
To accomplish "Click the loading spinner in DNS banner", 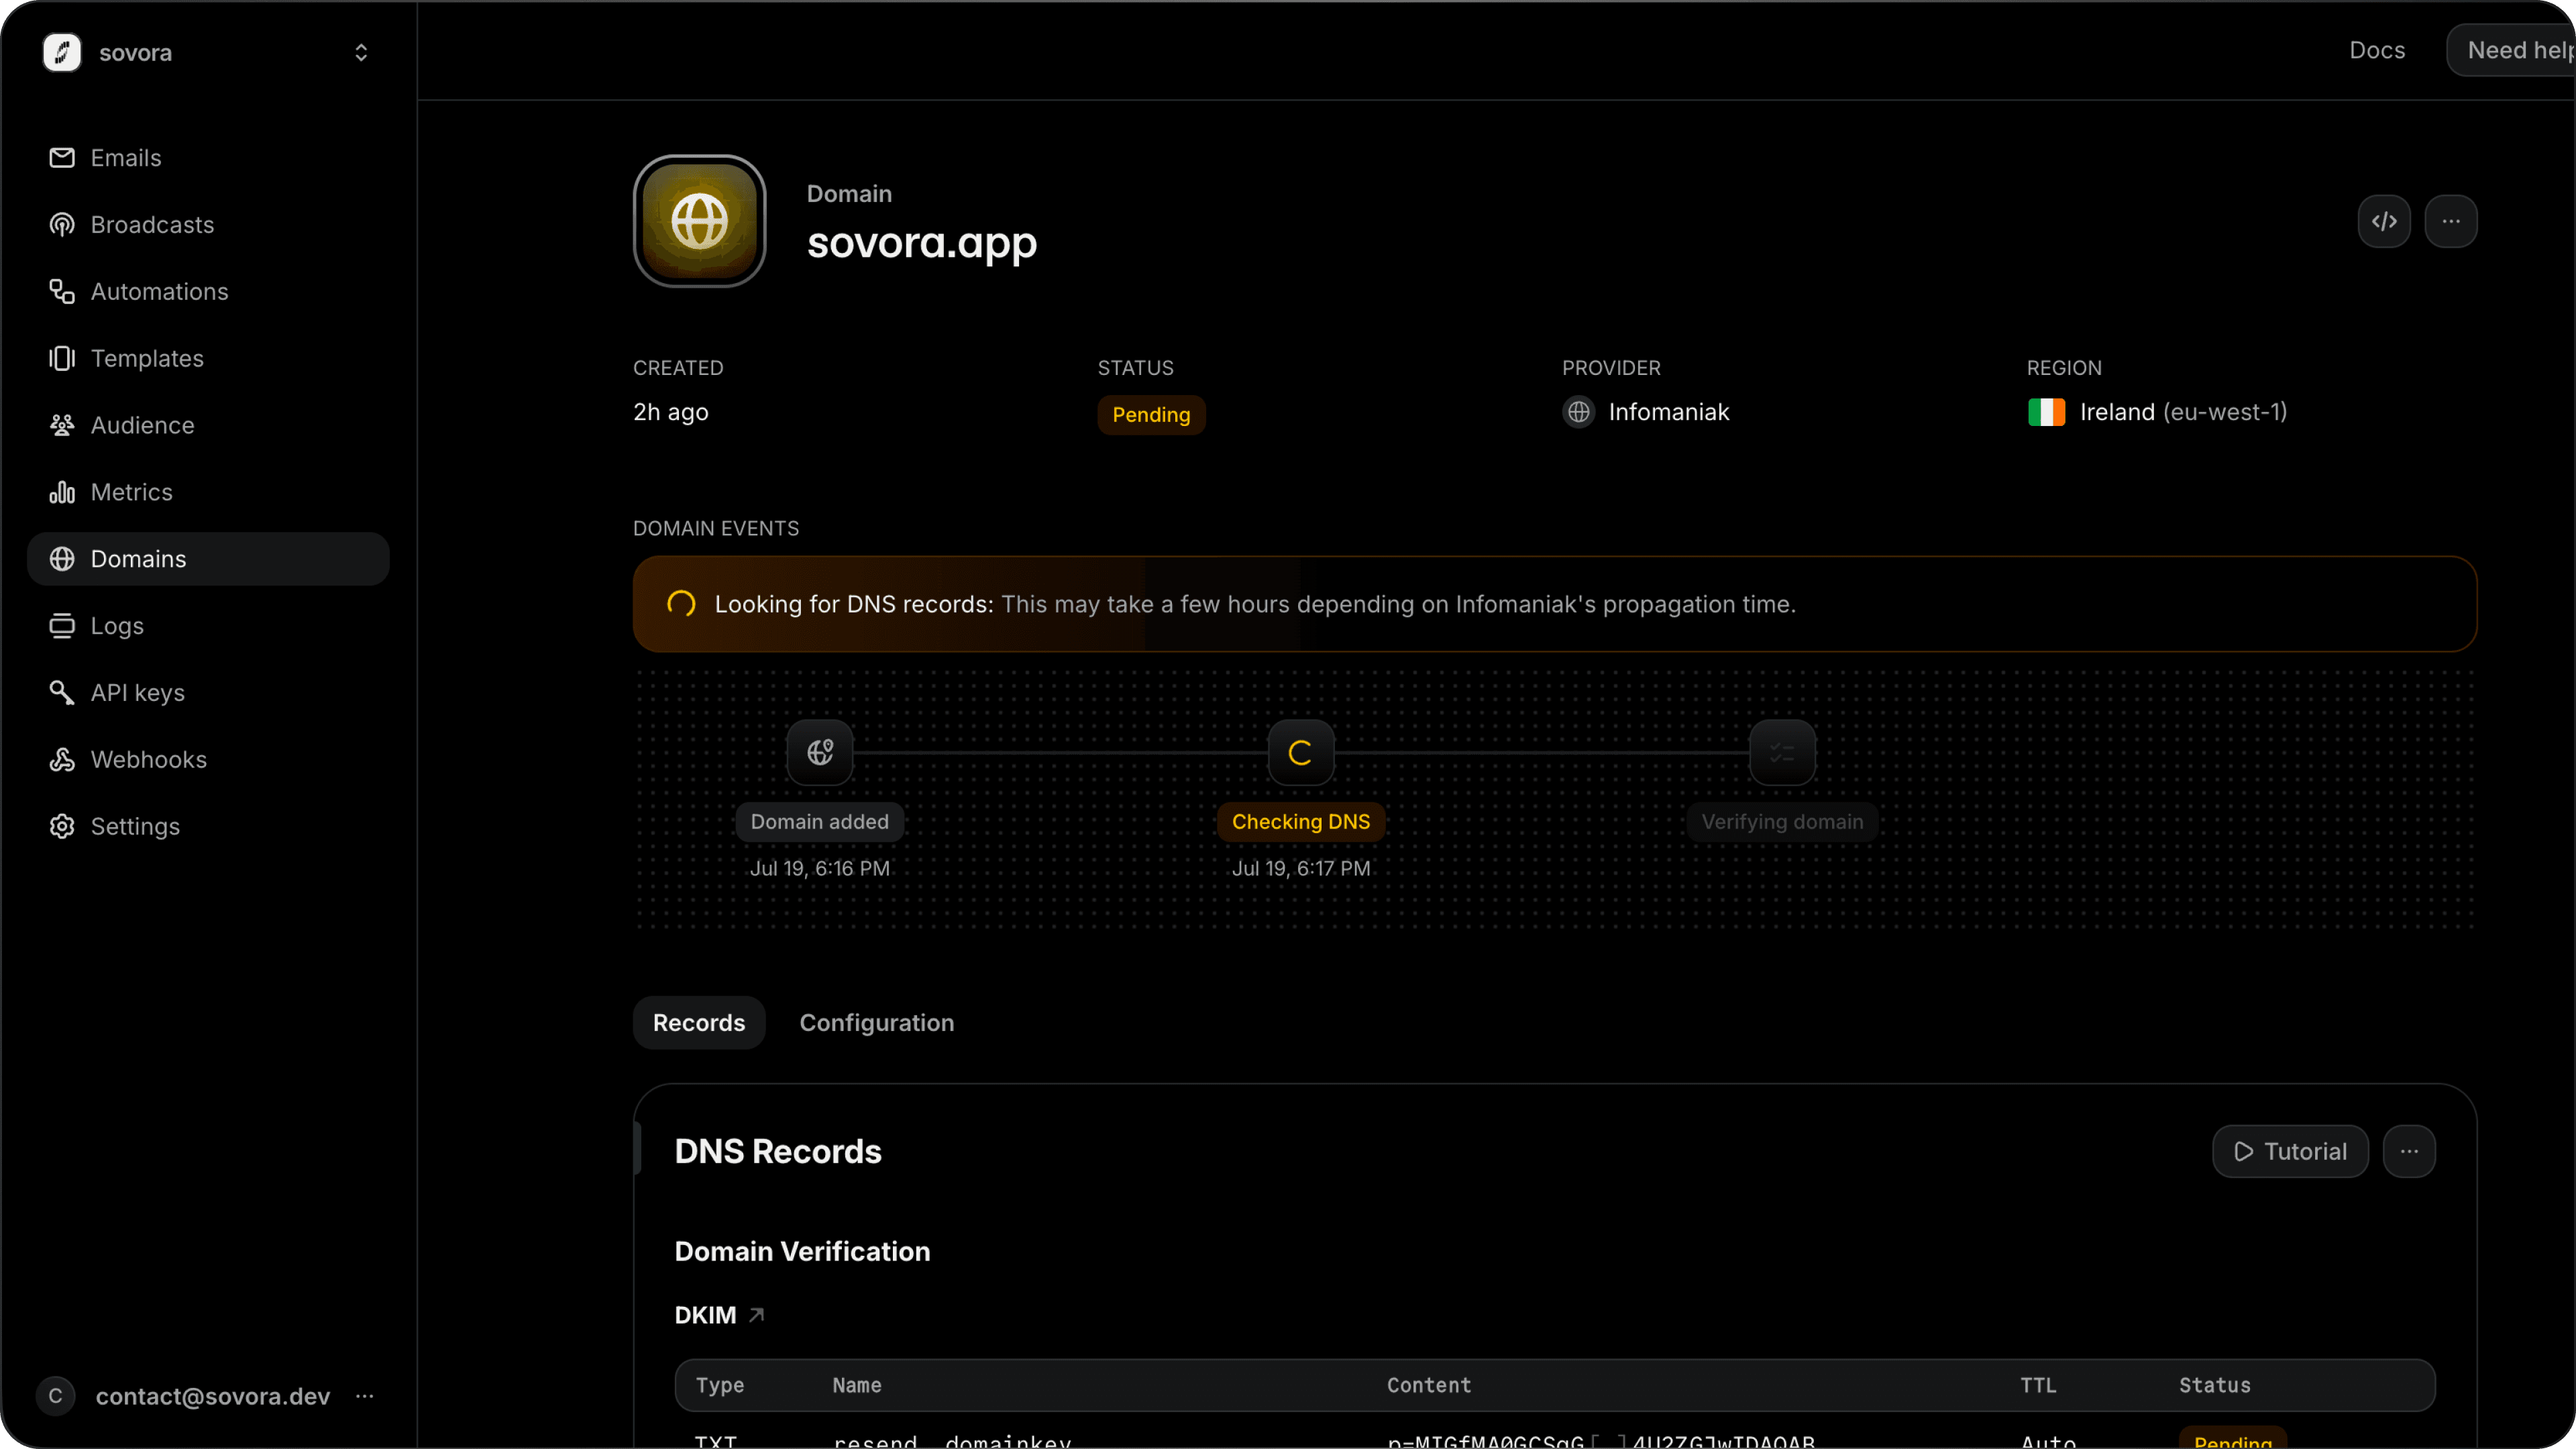I will coord(681,604).
